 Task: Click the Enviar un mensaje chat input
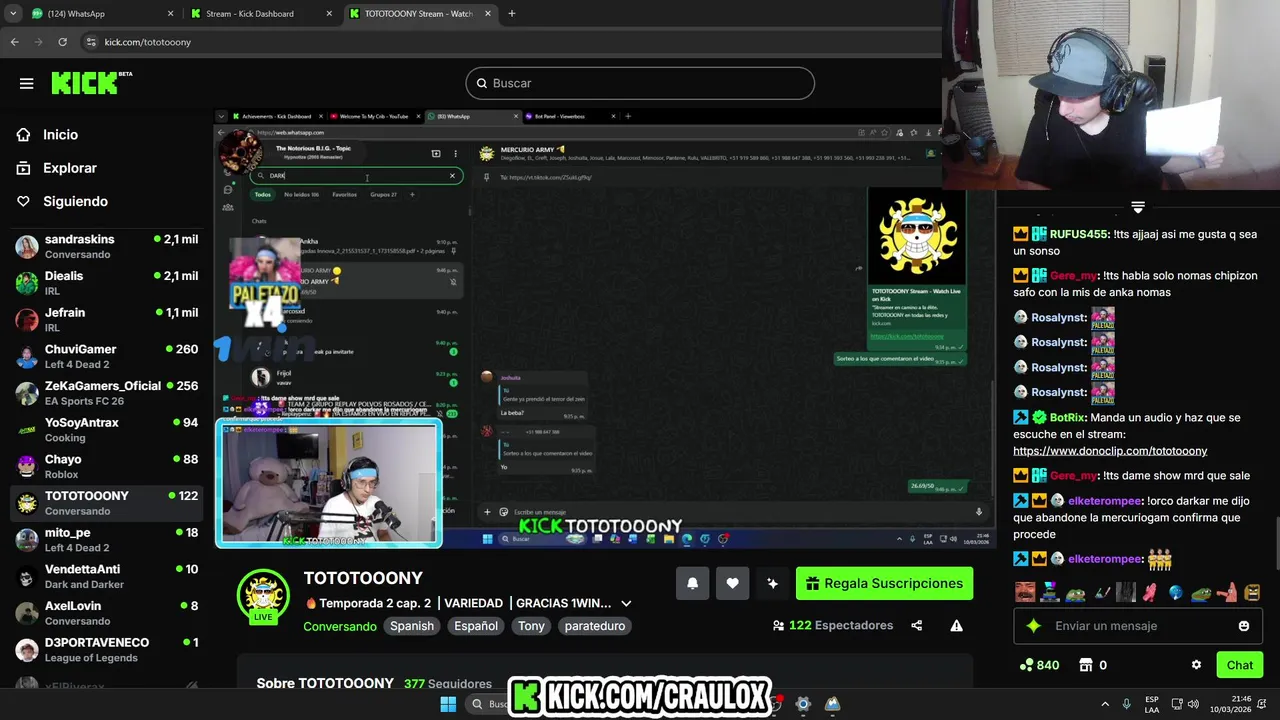(1138, 626)
